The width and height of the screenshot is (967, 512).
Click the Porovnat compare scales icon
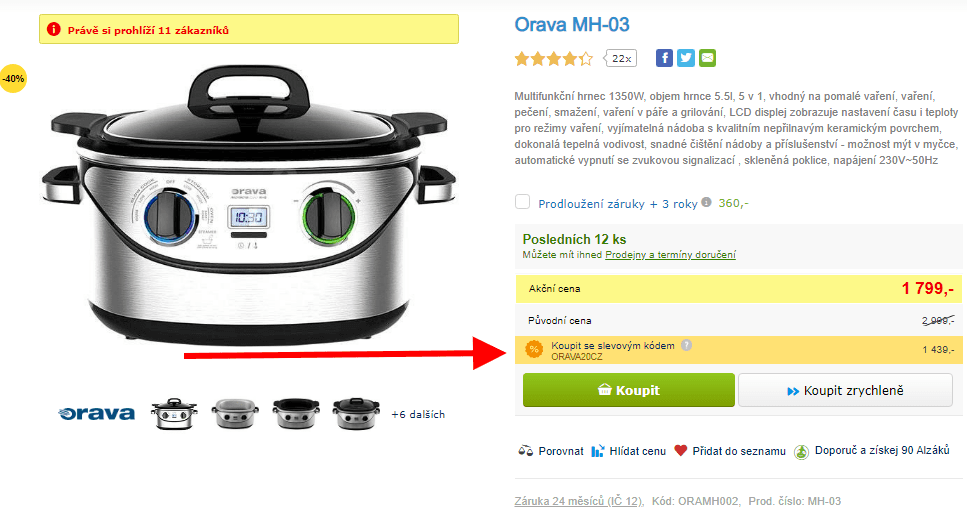tap(525, 451)
